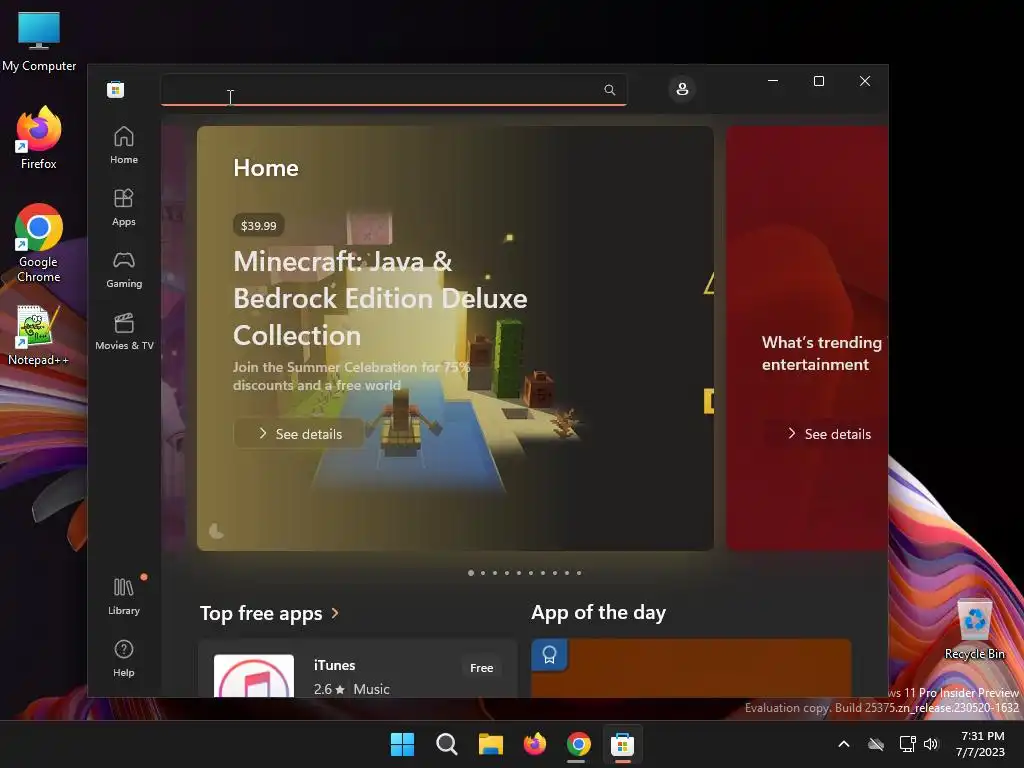Open Minecraft Java & Bedrock Edition title
This screenshot has height=768, width=1024.
(380, 298)
